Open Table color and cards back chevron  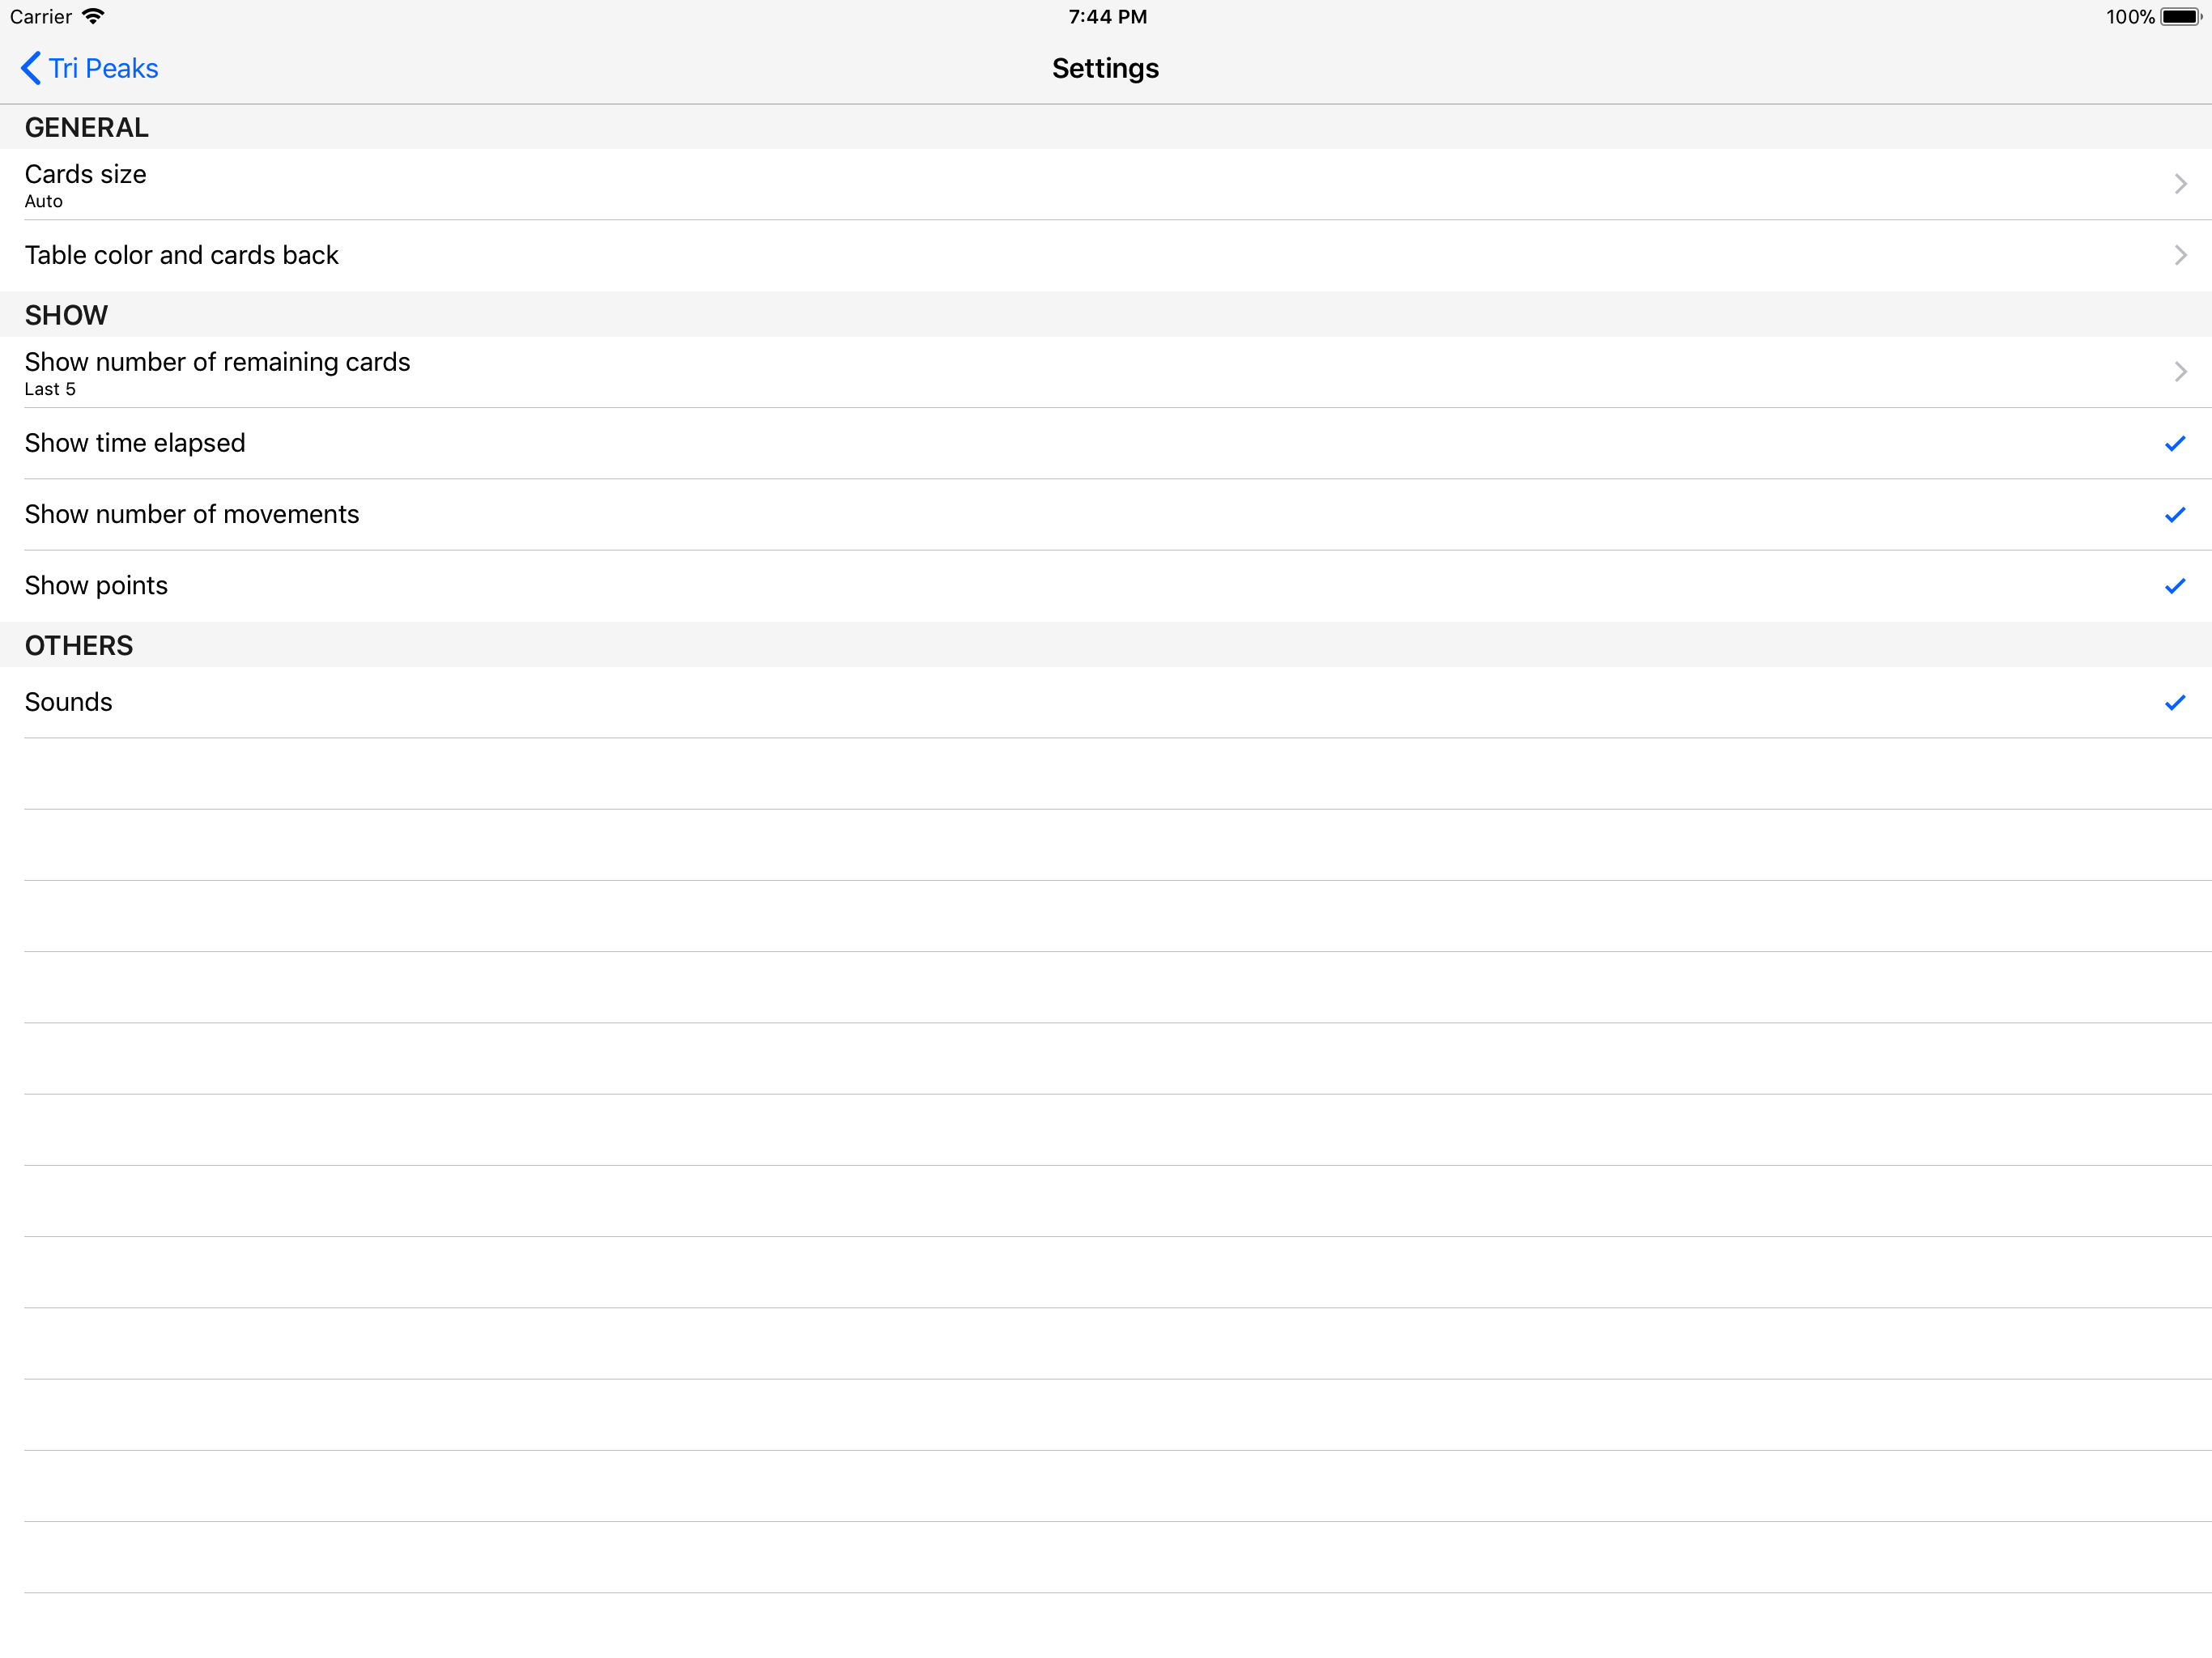(x=2180, y=255)
